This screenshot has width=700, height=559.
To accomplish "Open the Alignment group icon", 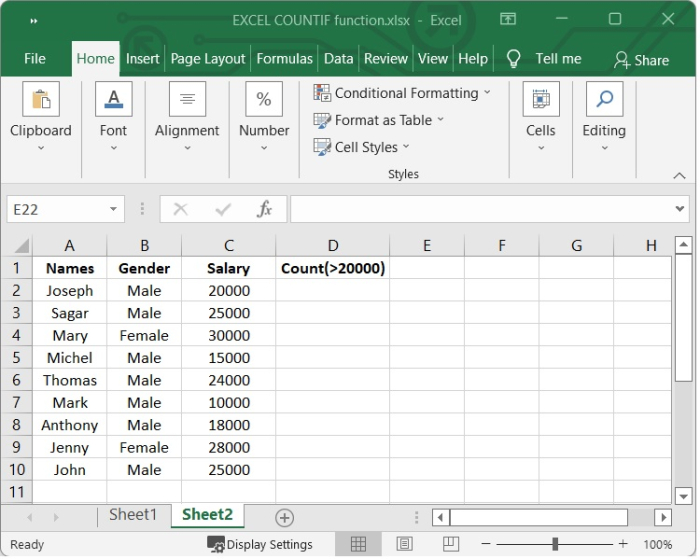I will point(187,100).
